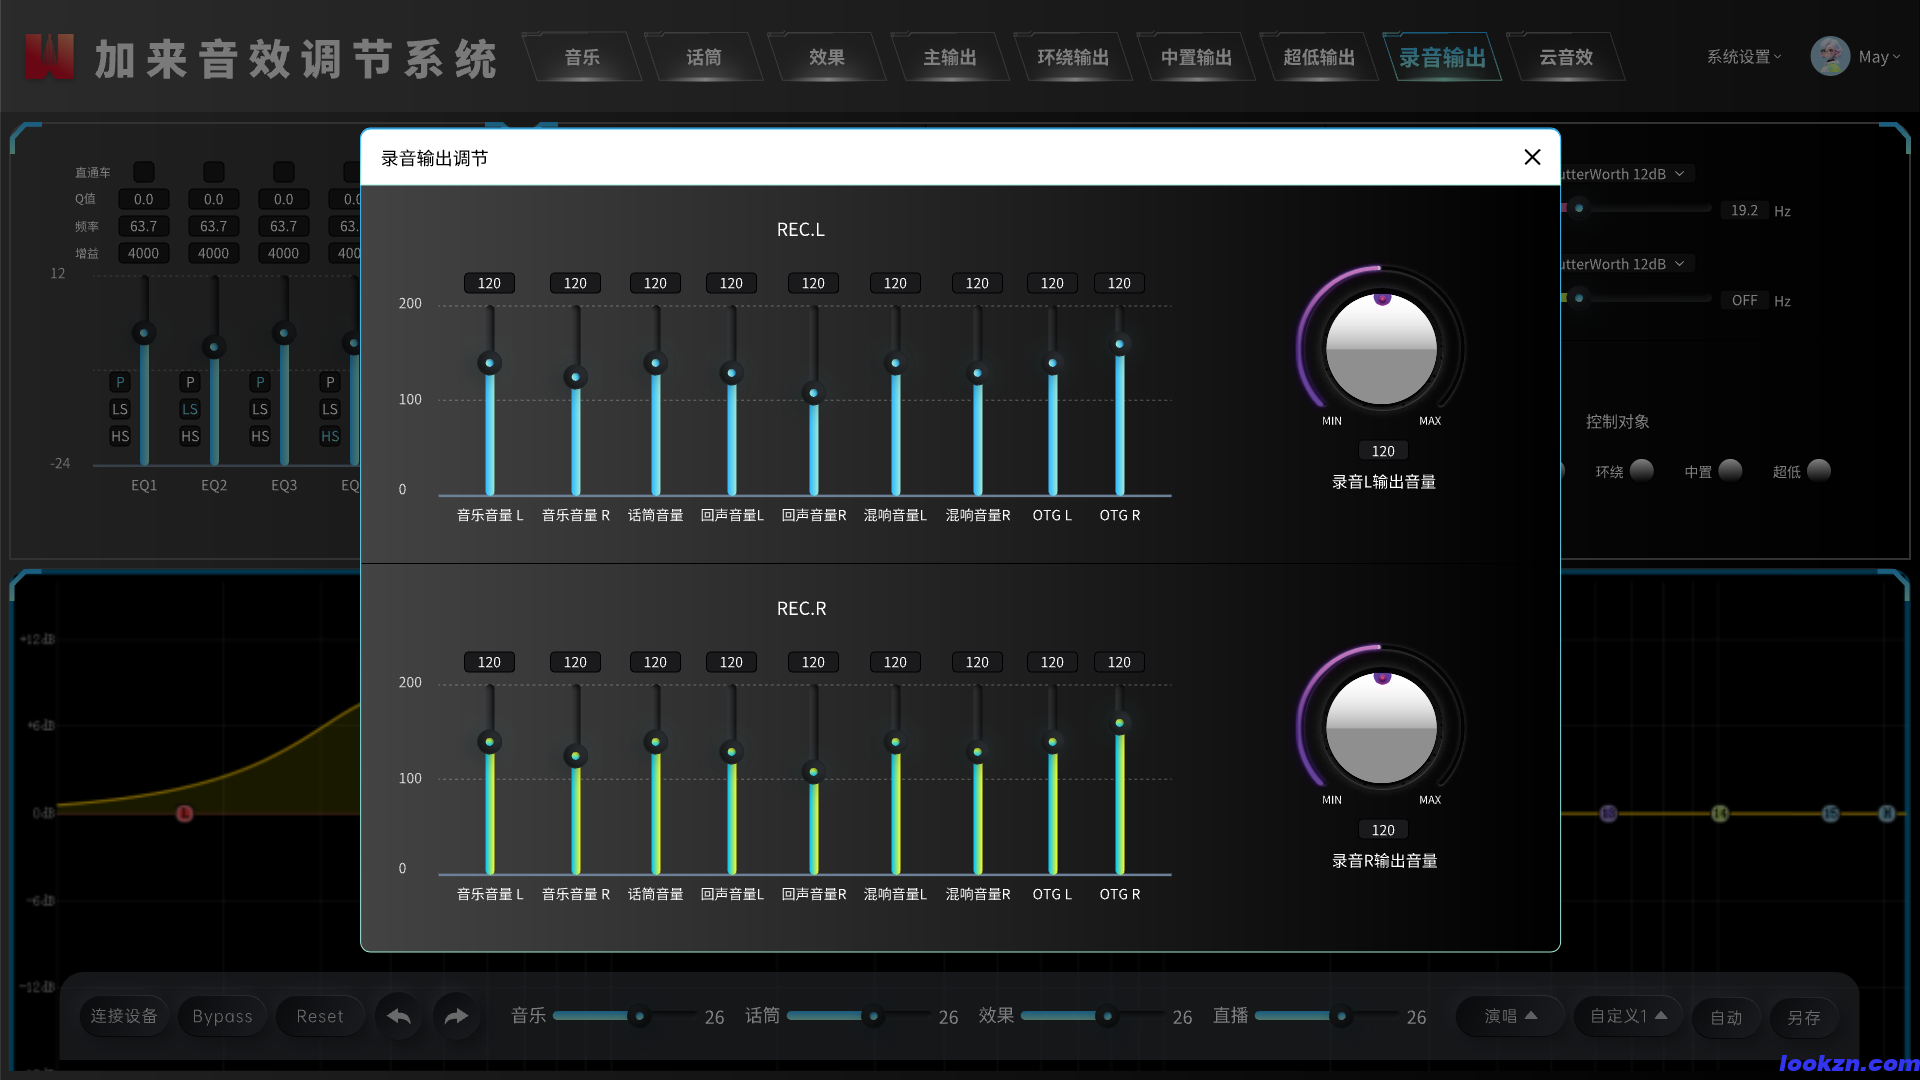Select the LS low-shelf filter on EQ2
The height and width of the screenshot is (1080, 1920).
pos(189,409)
